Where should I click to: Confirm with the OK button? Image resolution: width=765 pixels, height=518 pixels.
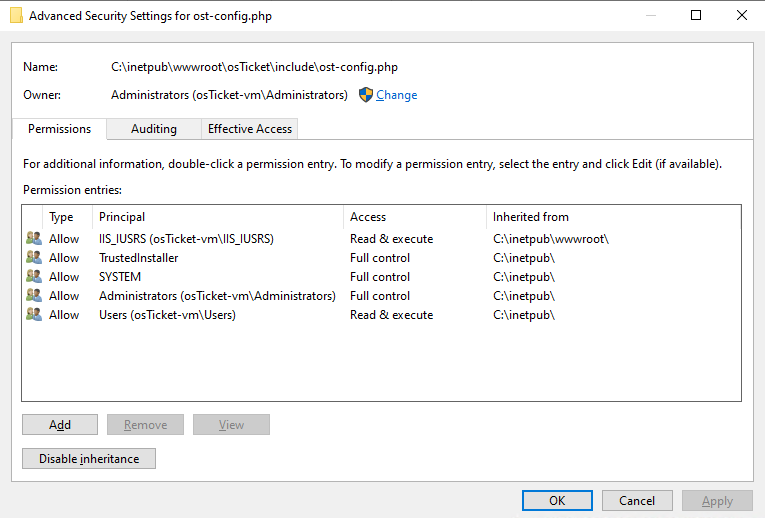point(557,501)
